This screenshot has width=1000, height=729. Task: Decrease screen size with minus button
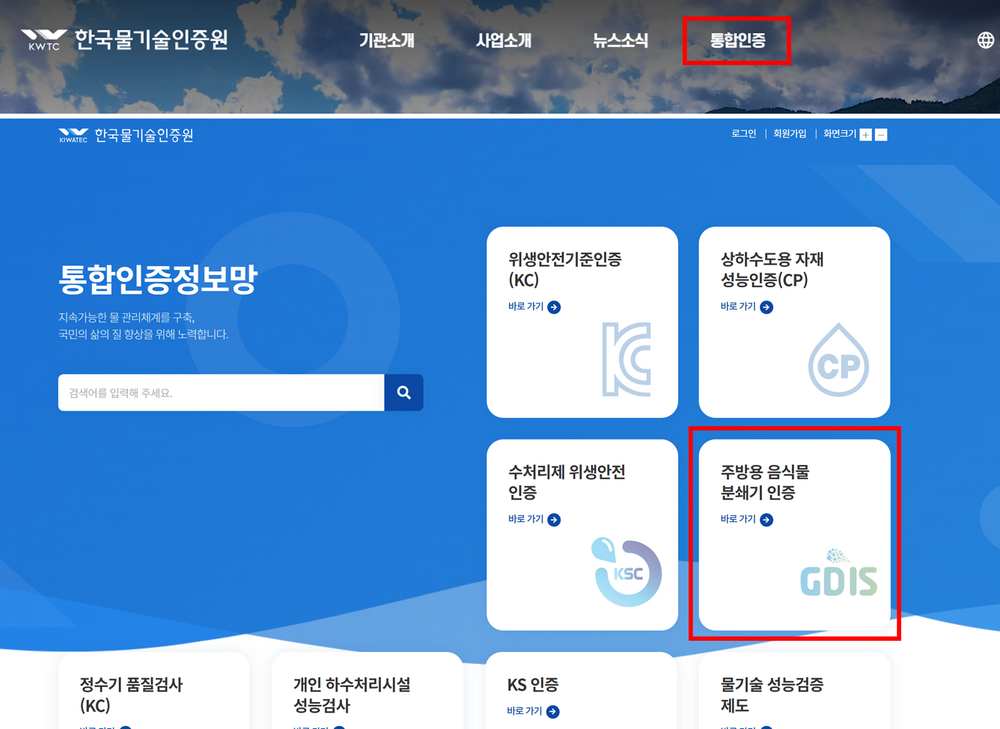coord(881,135)
